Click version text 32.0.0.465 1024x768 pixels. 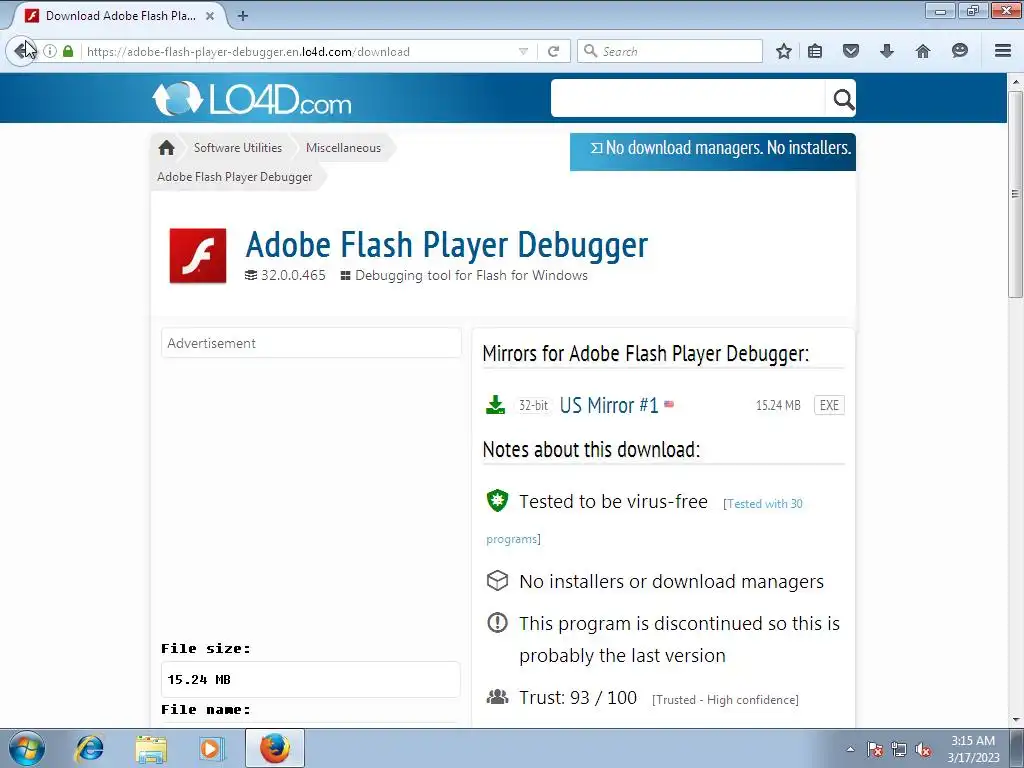coord(293,275)
